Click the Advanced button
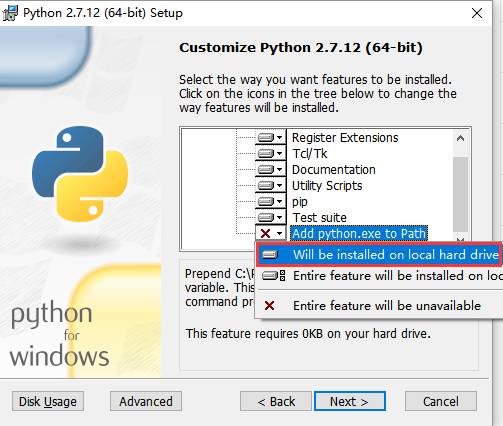 tap(146, 401)
